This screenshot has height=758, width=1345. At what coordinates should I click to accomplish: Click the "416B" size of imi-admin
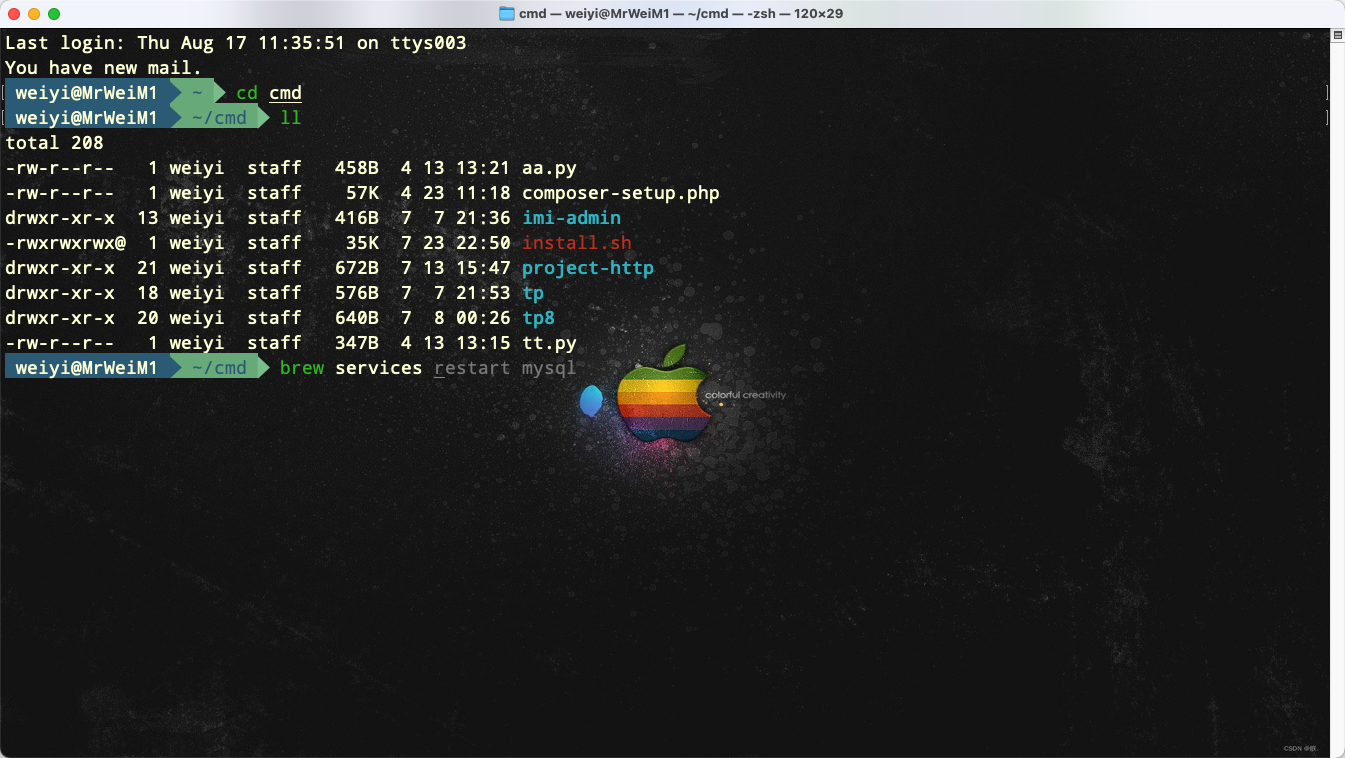tap(357, 218)
